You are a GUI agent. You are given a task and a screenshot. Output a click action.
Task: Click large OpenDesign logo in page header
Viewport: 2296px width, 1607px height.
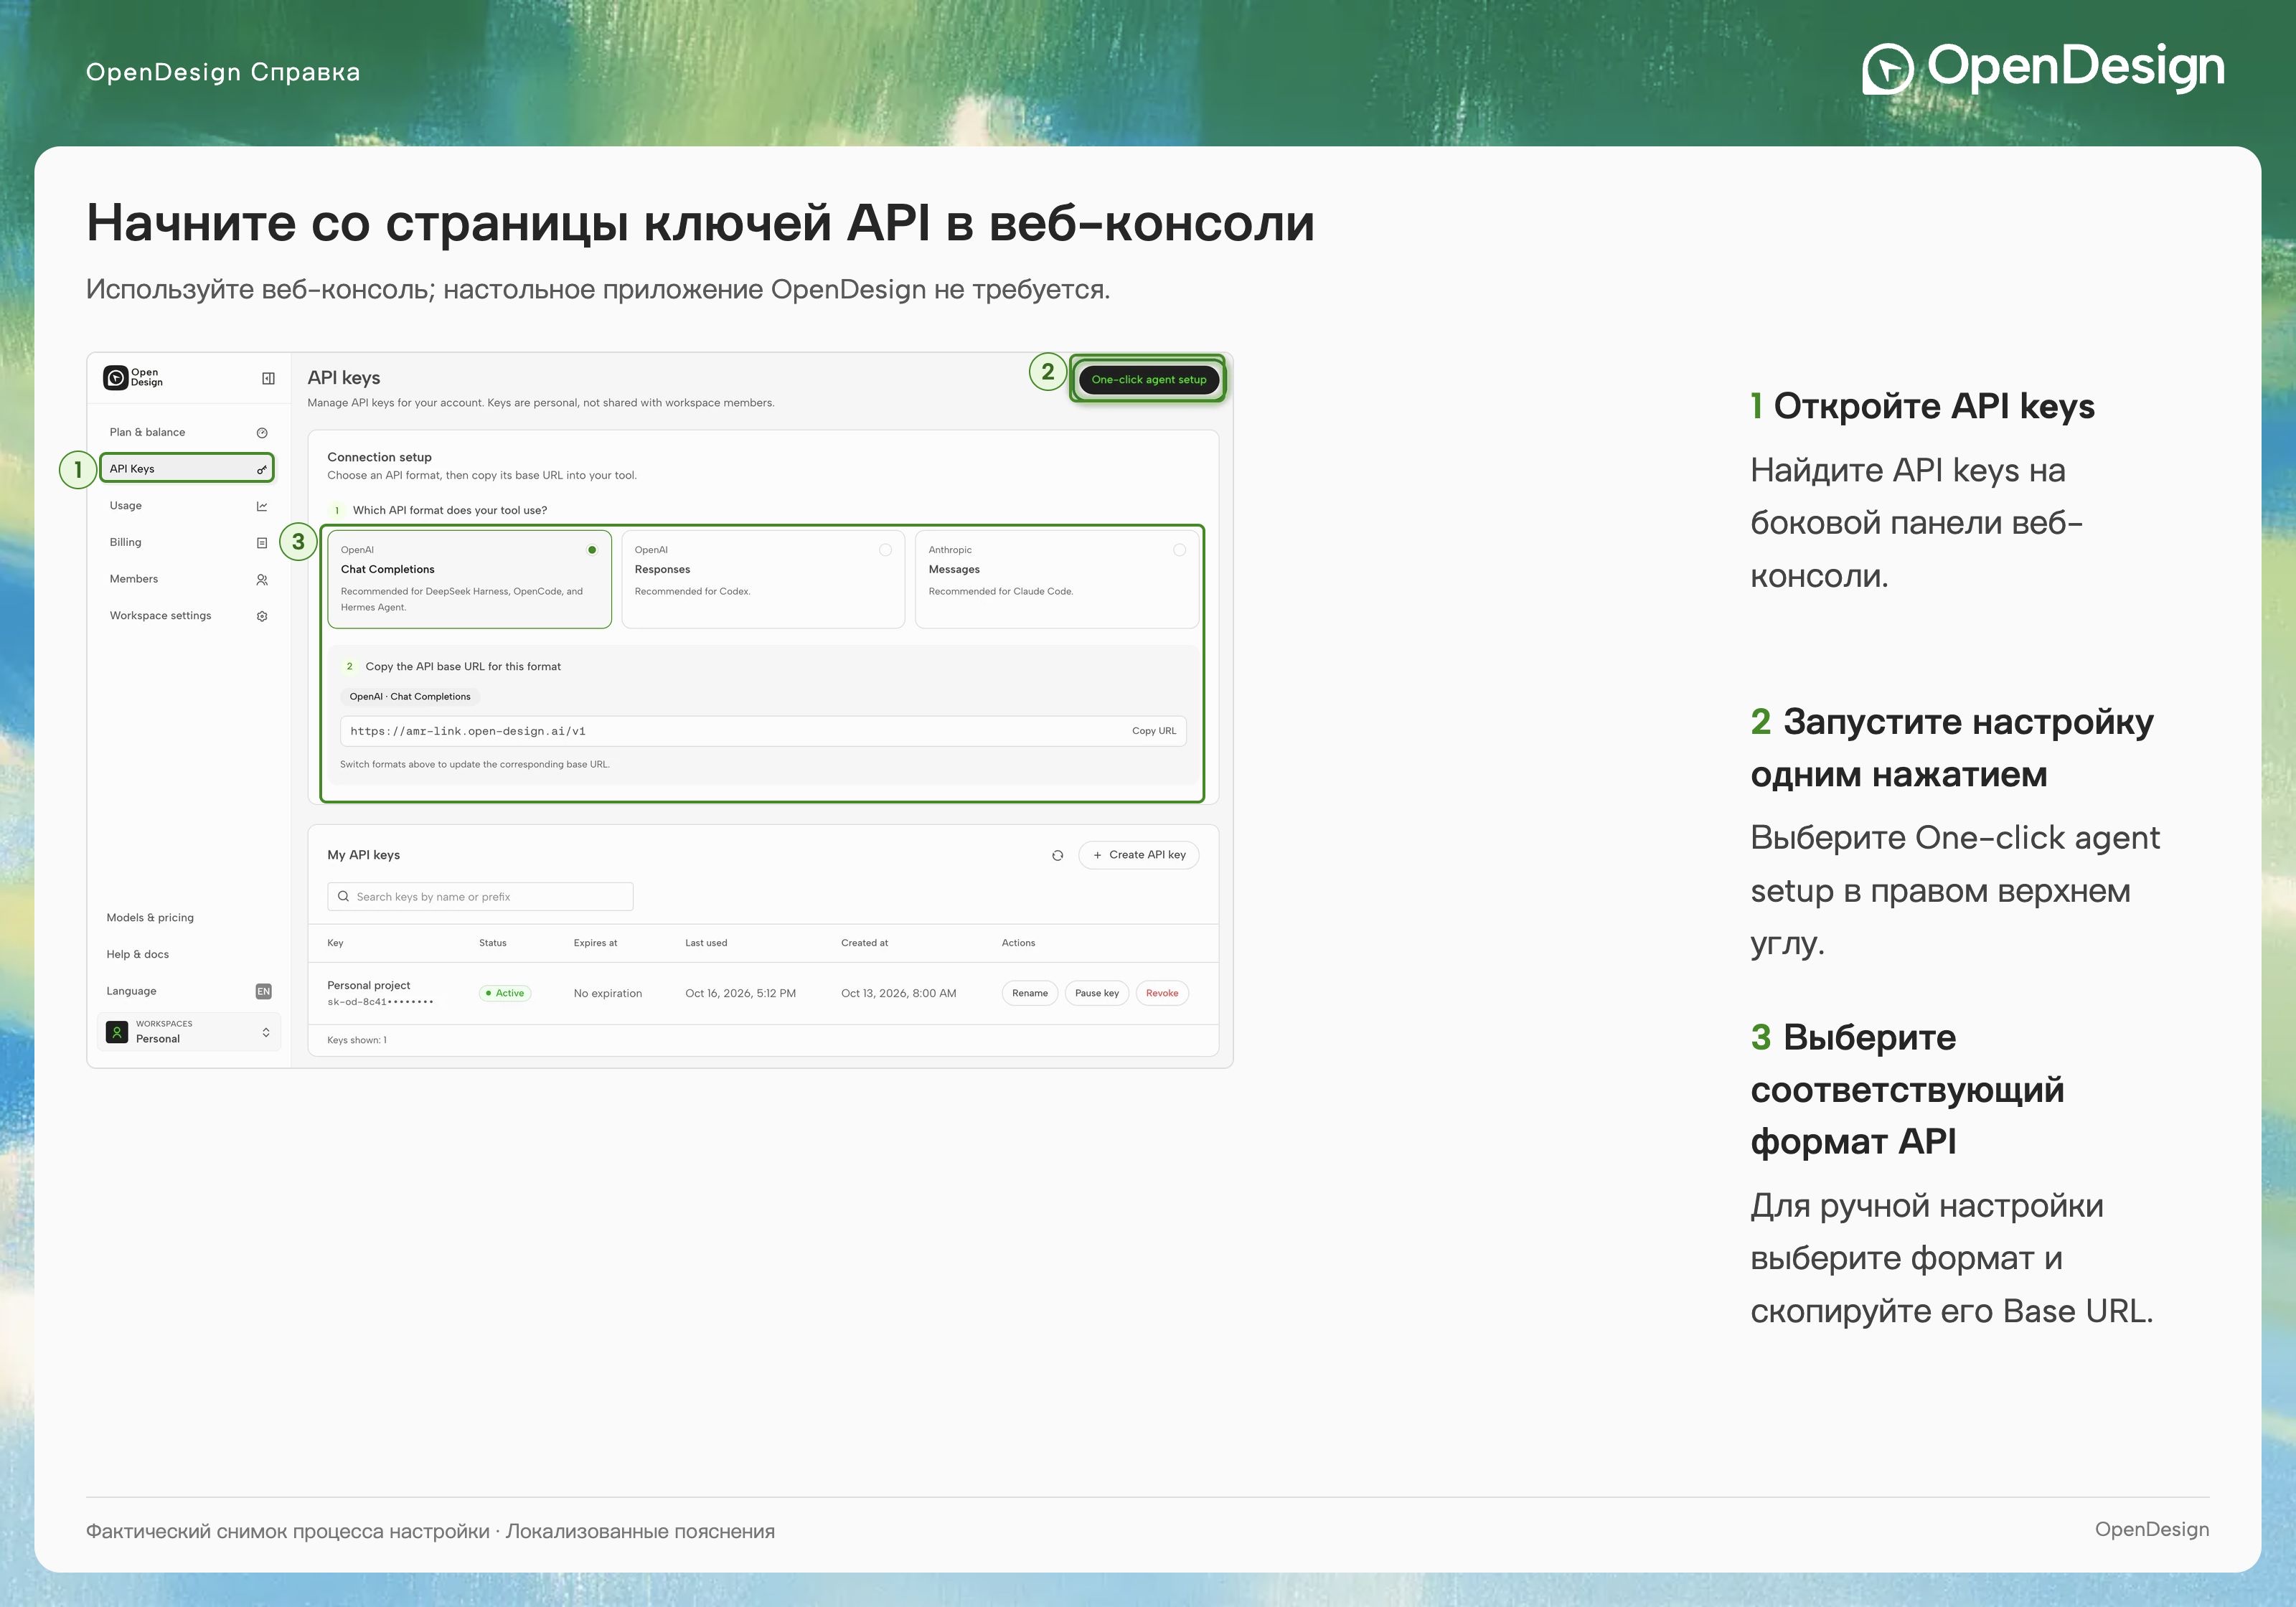tap(2043, 68)
